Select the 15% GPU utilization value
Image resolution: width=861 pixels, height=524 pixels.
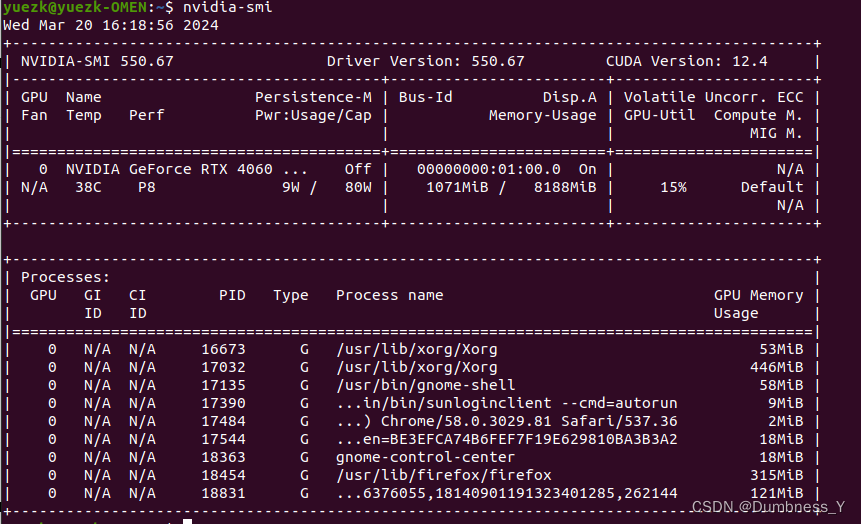point(673,187)
